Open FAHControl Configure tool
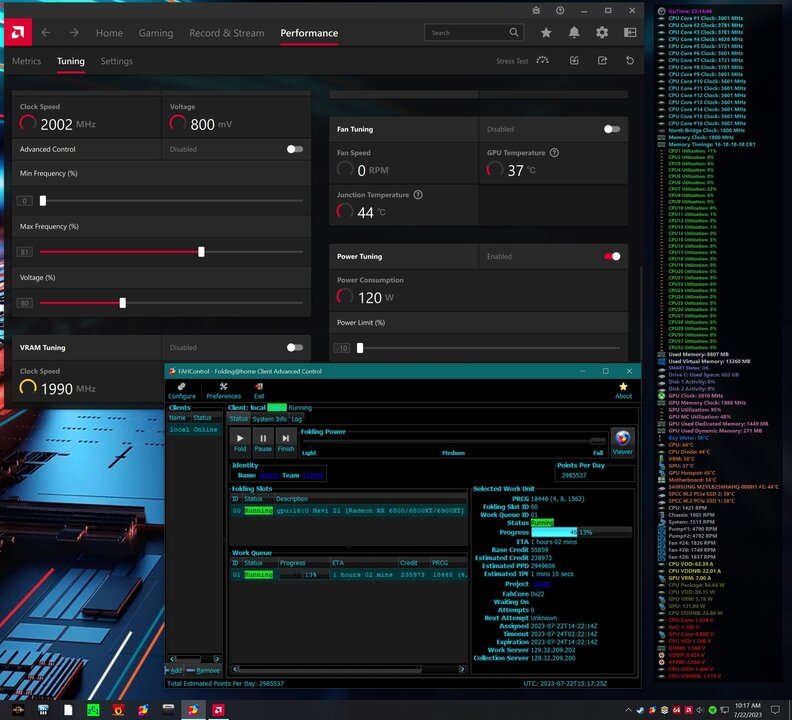Image resolution: width=792 pixels, height=720 pixels. point(181,390)
